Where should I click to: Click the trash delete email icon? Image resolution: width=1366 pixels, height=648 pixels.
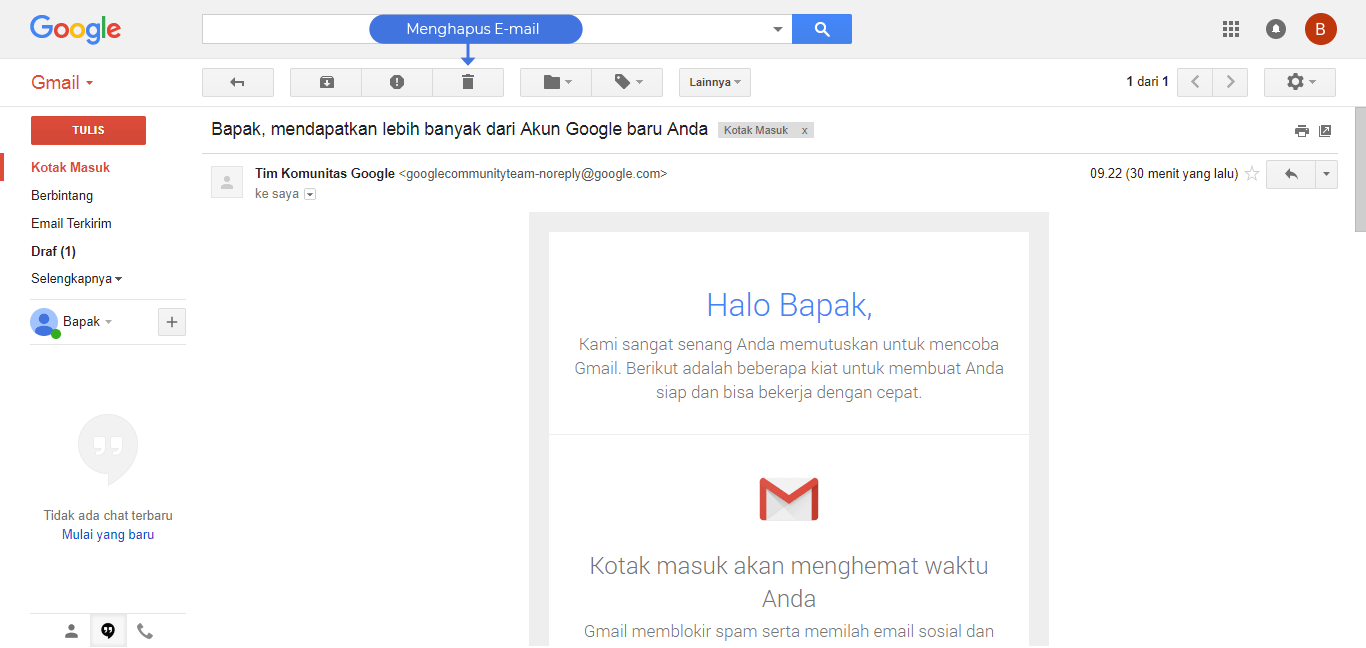[x=467, y=82]
